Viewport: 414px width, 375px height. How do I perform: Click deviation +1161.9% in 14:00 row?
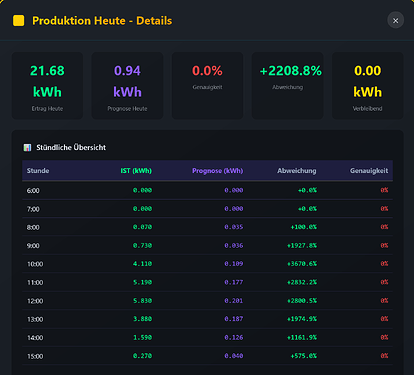click(x=302, y=337)
